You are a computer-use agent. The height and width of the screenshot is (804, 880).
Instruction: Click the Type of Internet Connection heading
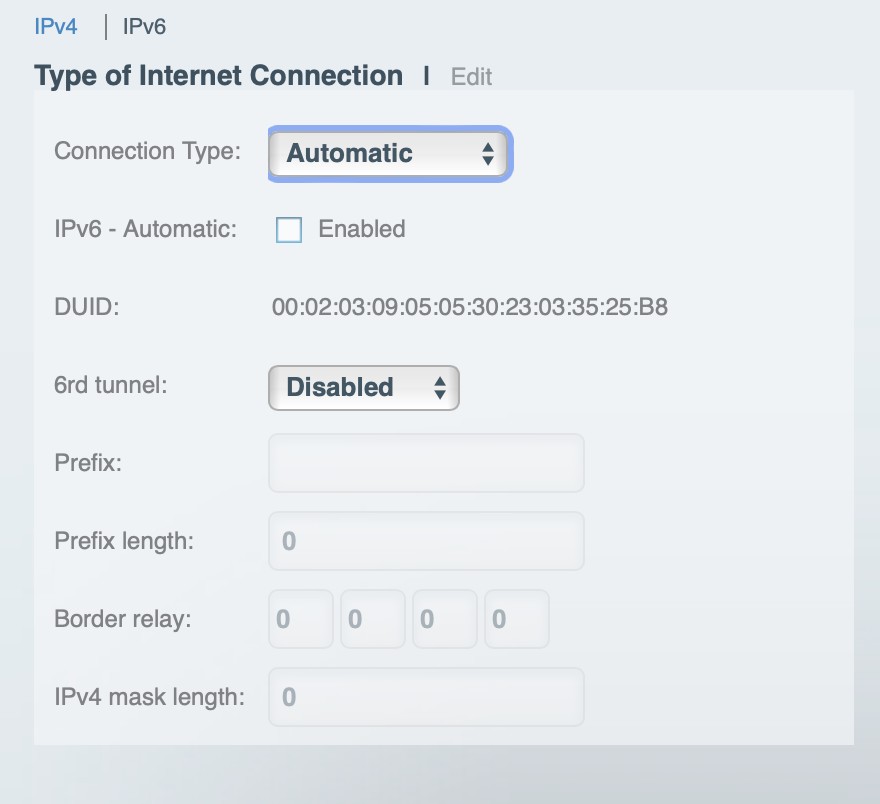pos(218,76)
